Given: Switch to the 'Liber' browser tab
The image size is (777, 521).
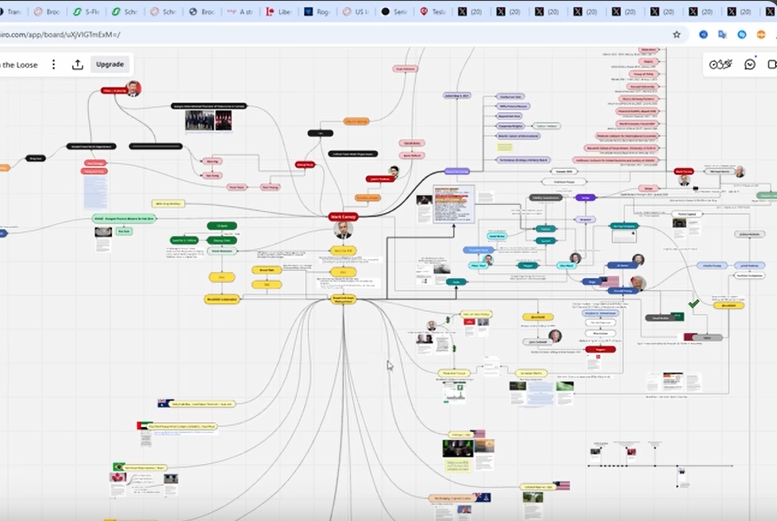Looking at the screenshot, I should click(x=278, y=11).
